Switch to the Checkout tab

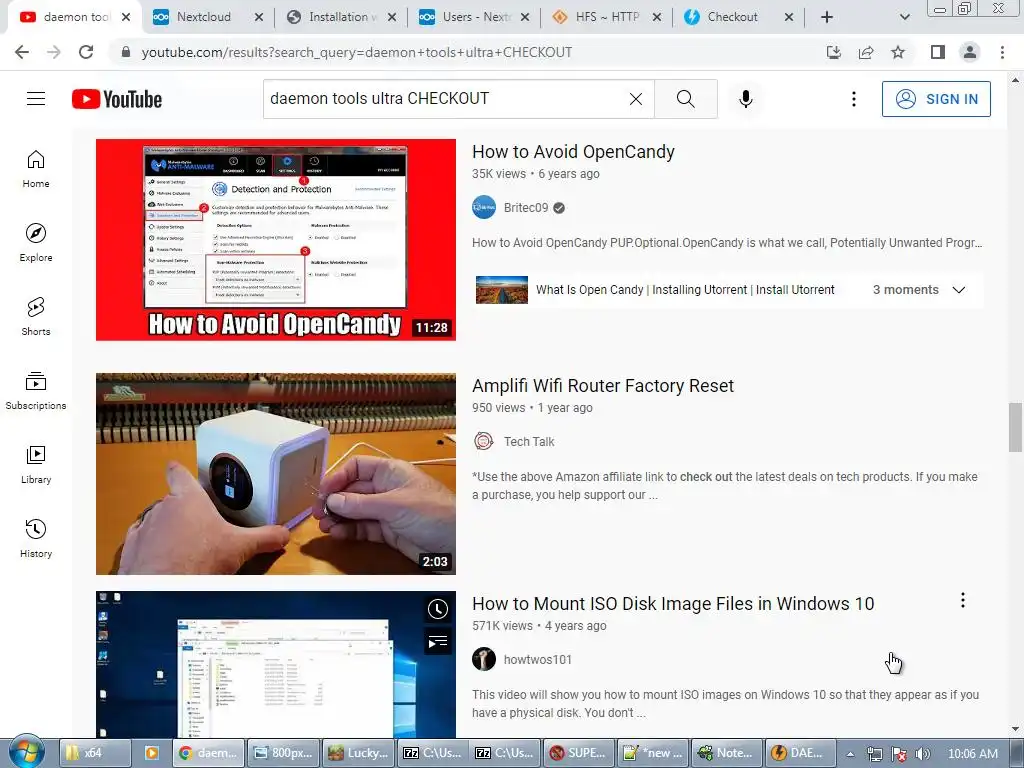click(732, 17)
